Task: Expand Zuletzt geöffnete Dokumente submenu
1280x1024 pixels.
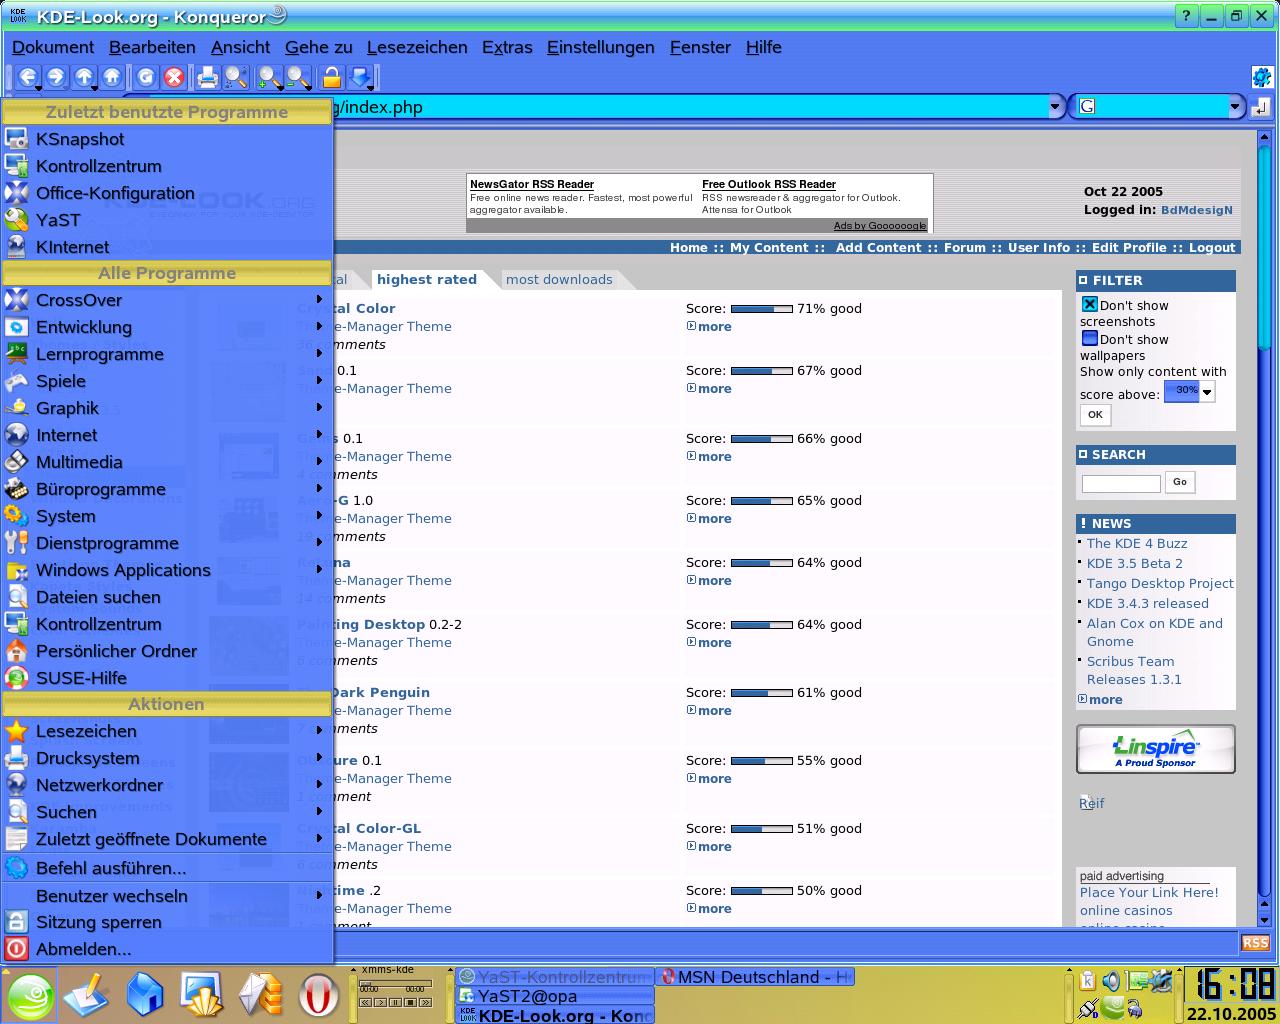Action: click(166, 839)
